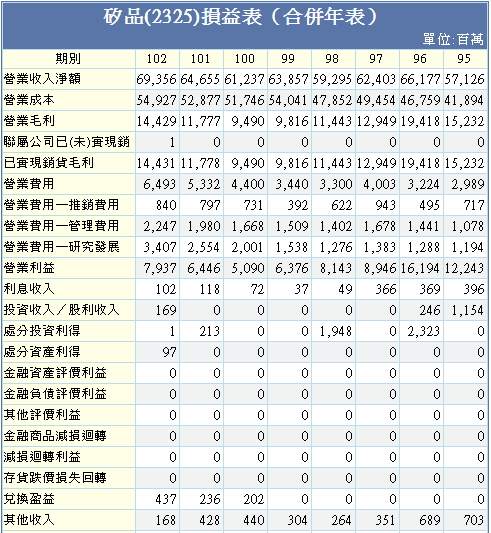Click R&D expense value 1,194
491x533 pixels.
468,247
